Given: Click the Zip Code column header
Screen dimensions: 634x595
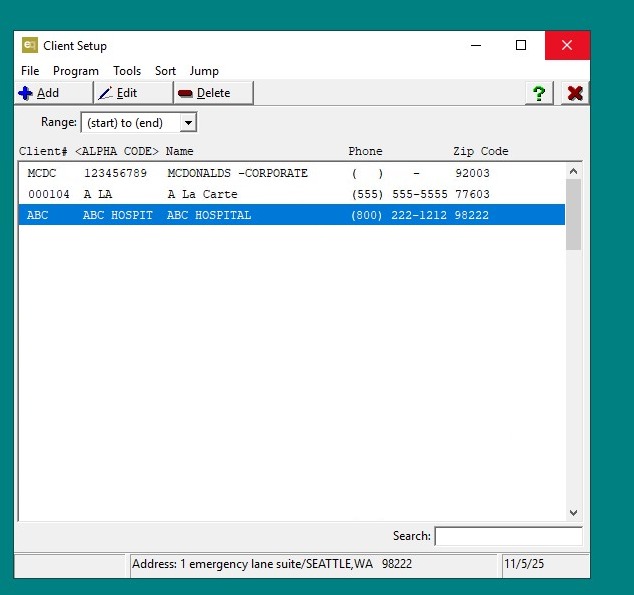Looking at the screenshot, I should coord(480,151).
